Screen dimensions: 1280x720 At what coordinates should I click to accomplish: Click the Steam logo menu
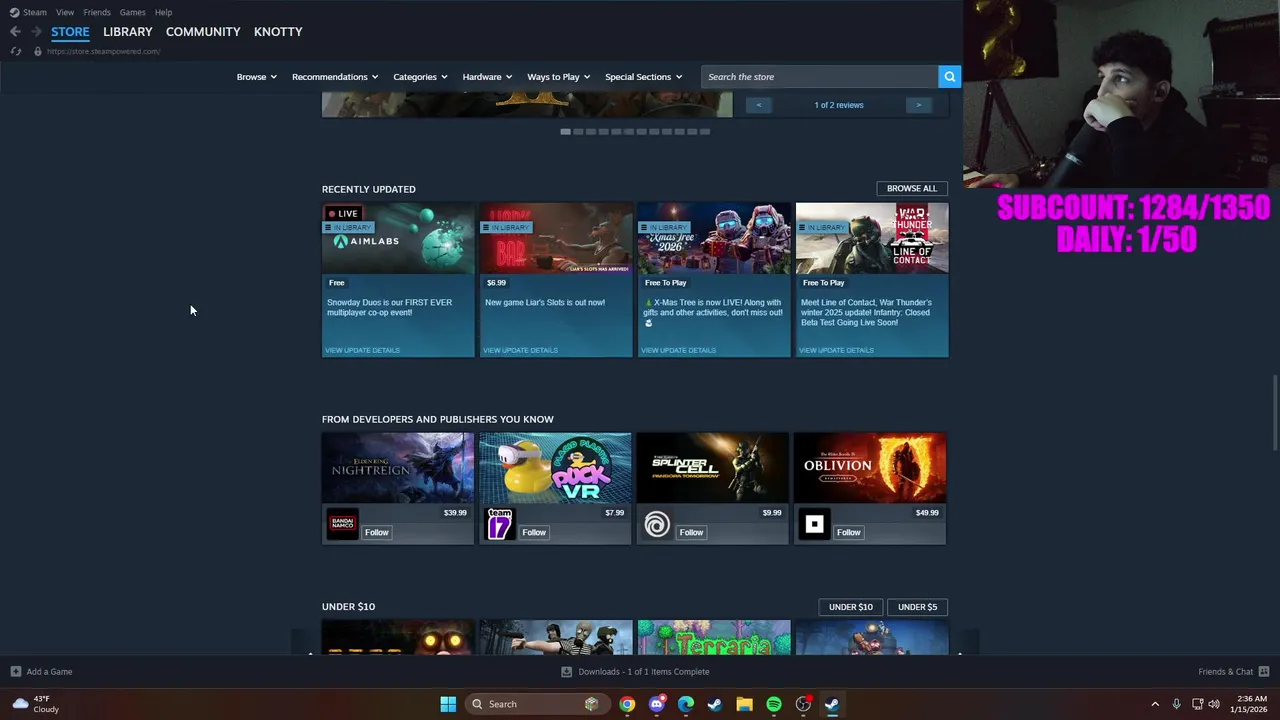[x=14, y=12]
